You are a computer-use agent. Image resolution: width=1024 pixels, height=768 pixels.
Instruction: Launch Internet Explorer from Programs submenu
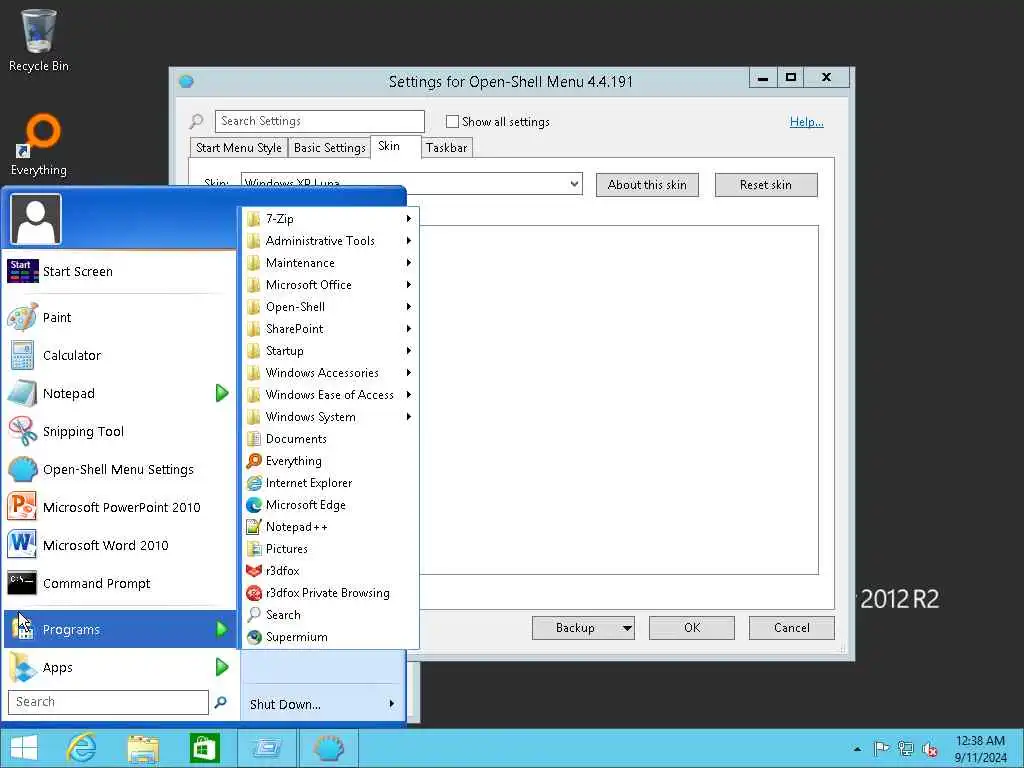pos(330,483)
